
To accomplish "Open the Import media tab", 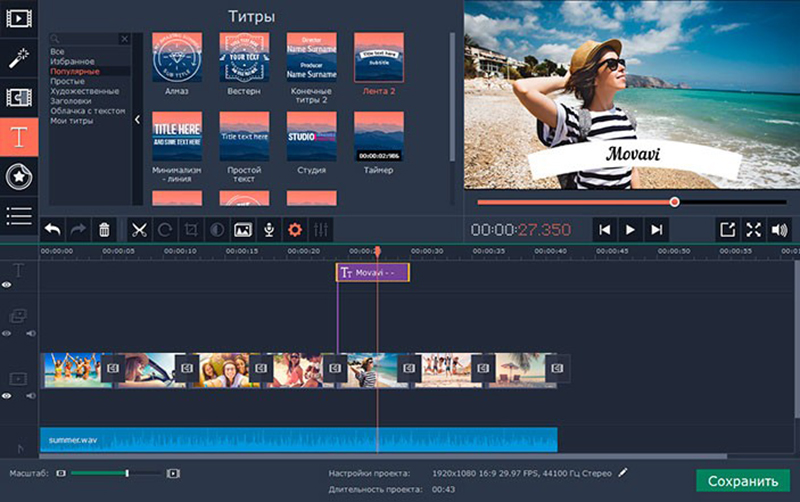I will click(19, 18).
